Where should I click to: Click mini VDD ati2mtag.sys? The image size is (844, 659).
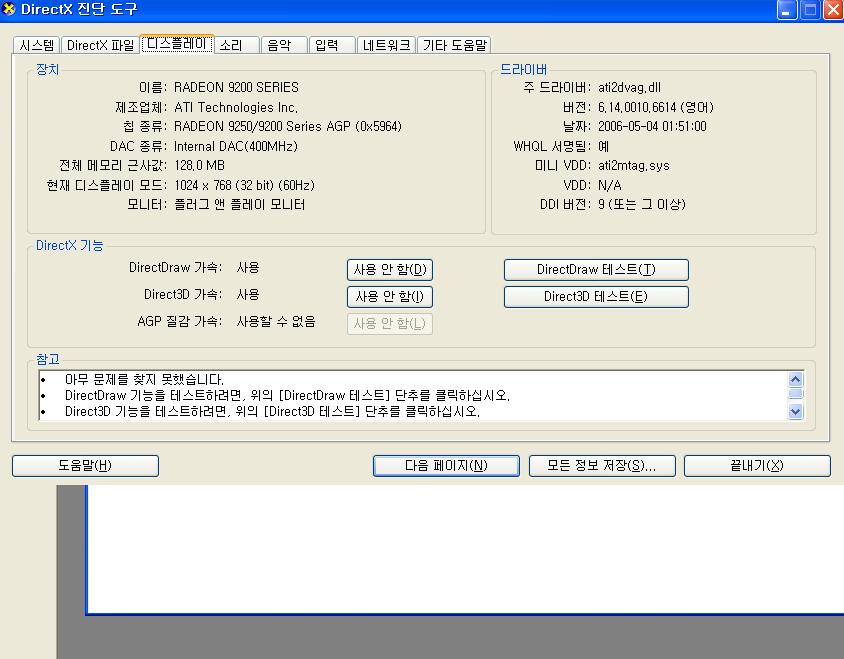click(x=634, y=166)
